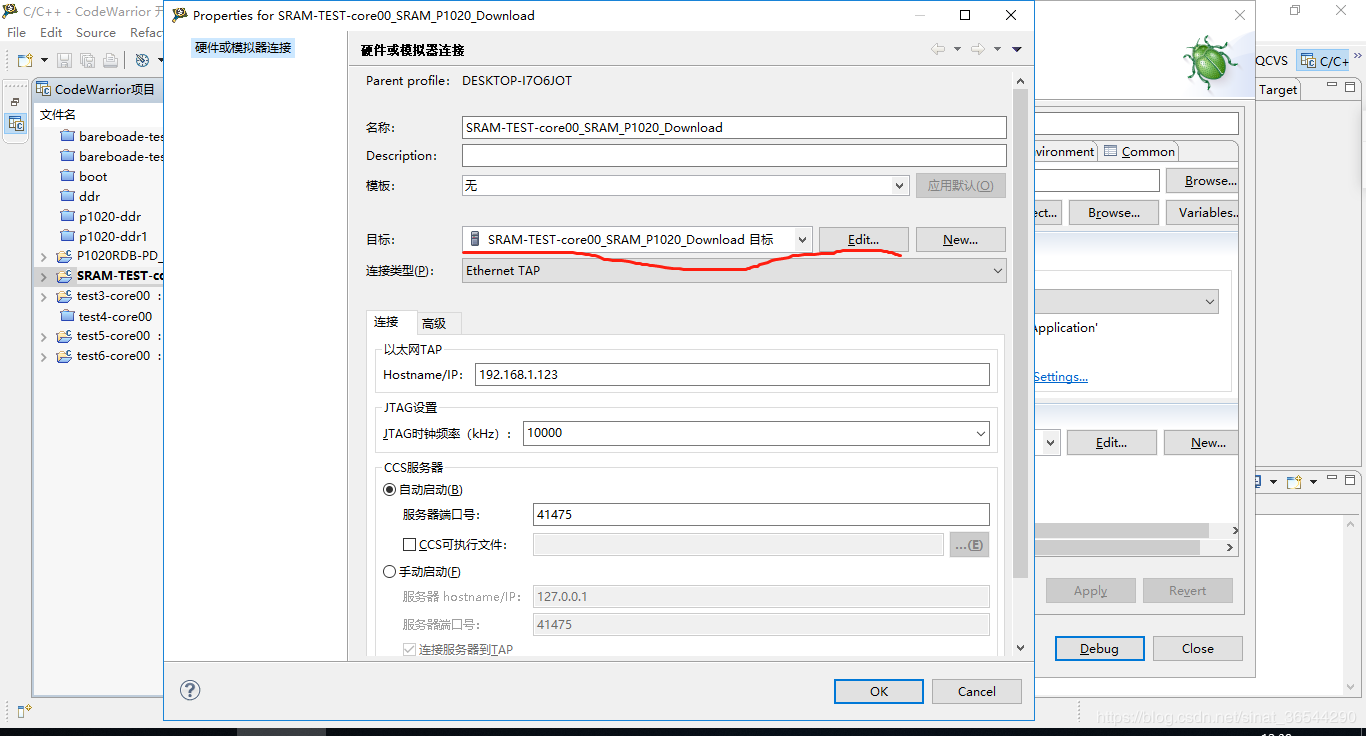
Task: Expand the test3-core00 project tree node
Action: coord(43,297)
